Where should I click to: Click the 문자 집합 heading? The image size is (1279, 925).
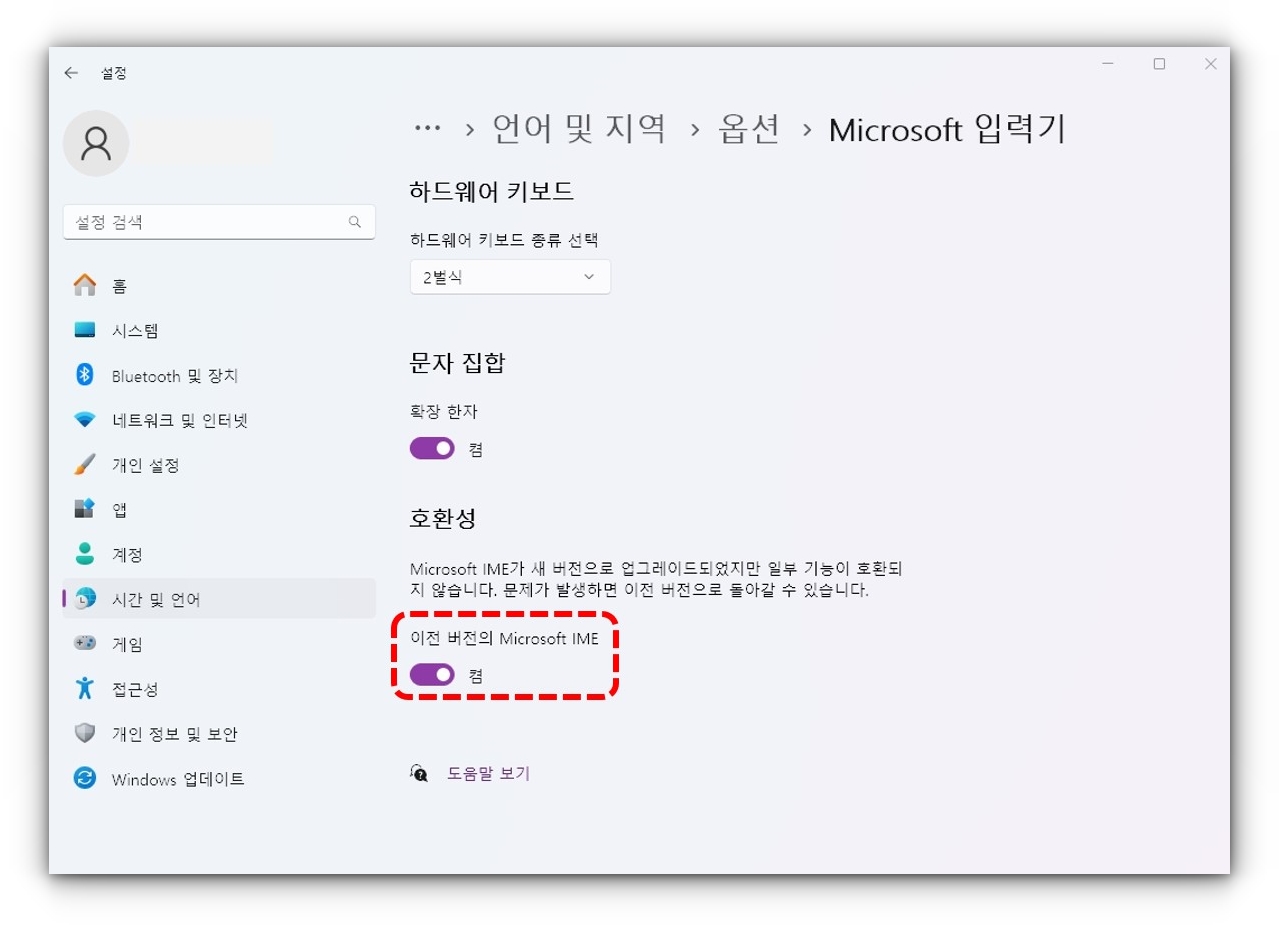[457, 362]
